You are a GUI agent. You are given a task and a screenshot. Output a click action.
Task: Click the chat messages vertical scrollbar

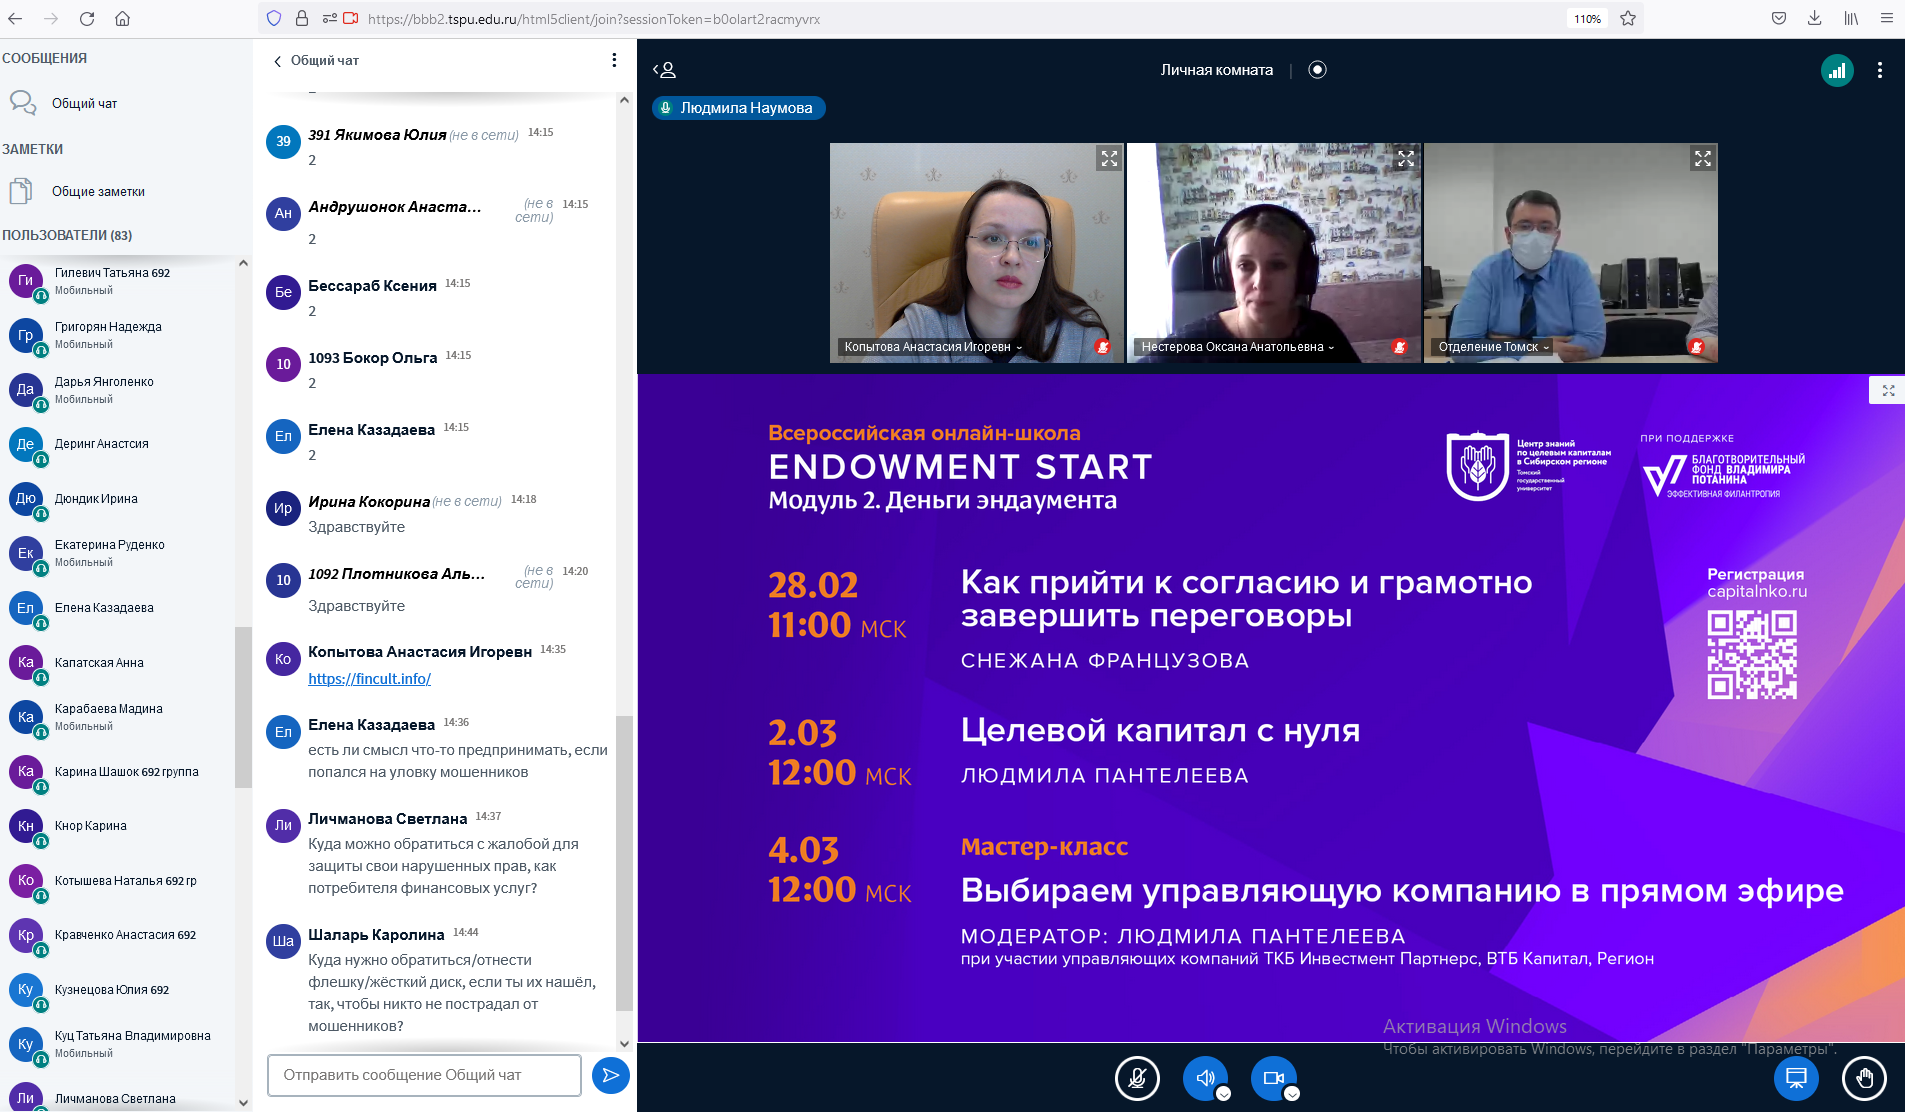624,860
